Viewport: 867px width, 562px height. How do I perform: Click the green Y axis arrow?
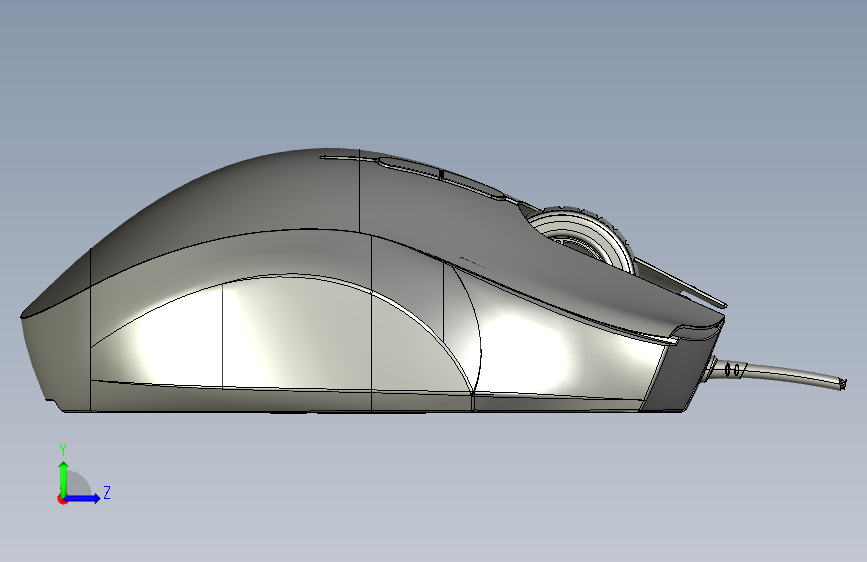coord(64,479)
